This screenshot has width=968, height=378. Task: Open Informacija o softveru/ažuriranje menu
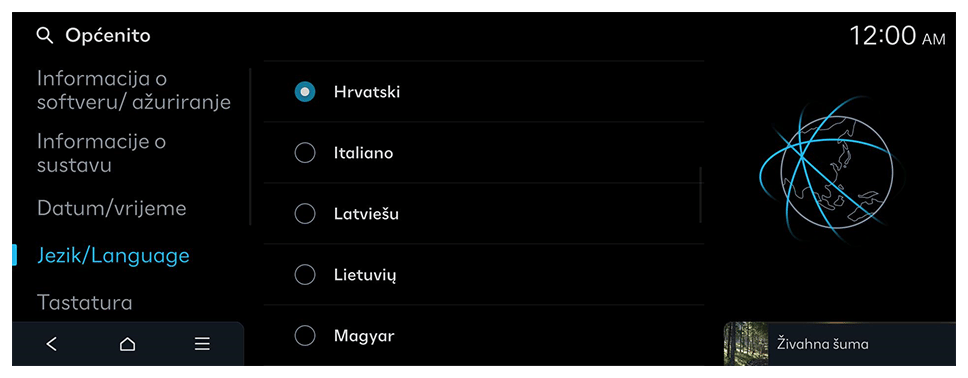pos(133,90)
